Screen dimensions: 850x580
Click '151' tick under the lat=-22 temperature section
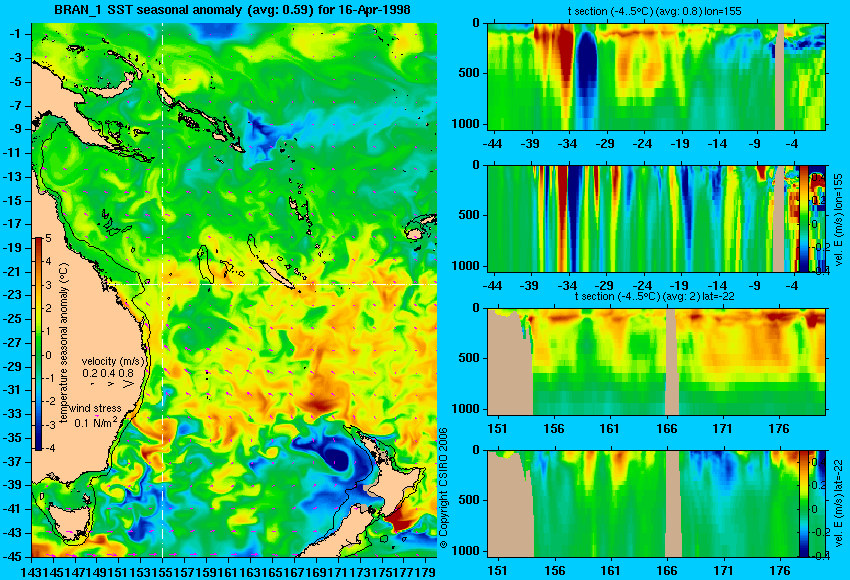pyautogui.click(x=498, y=429)
